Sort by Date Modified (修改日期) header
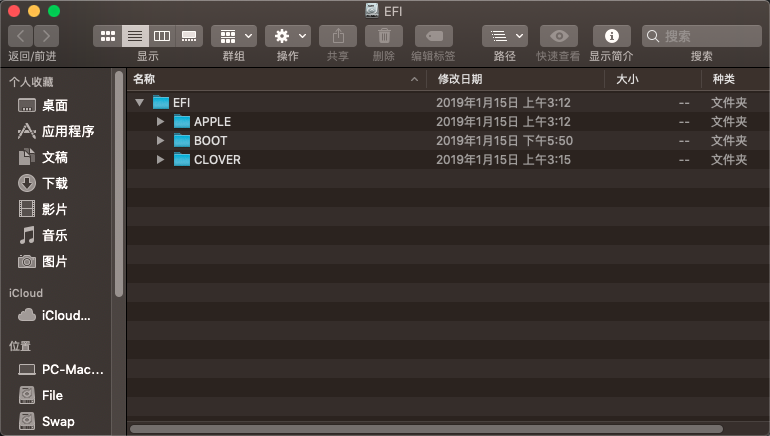Screen dimensions: 770x436 coord(515,79)
